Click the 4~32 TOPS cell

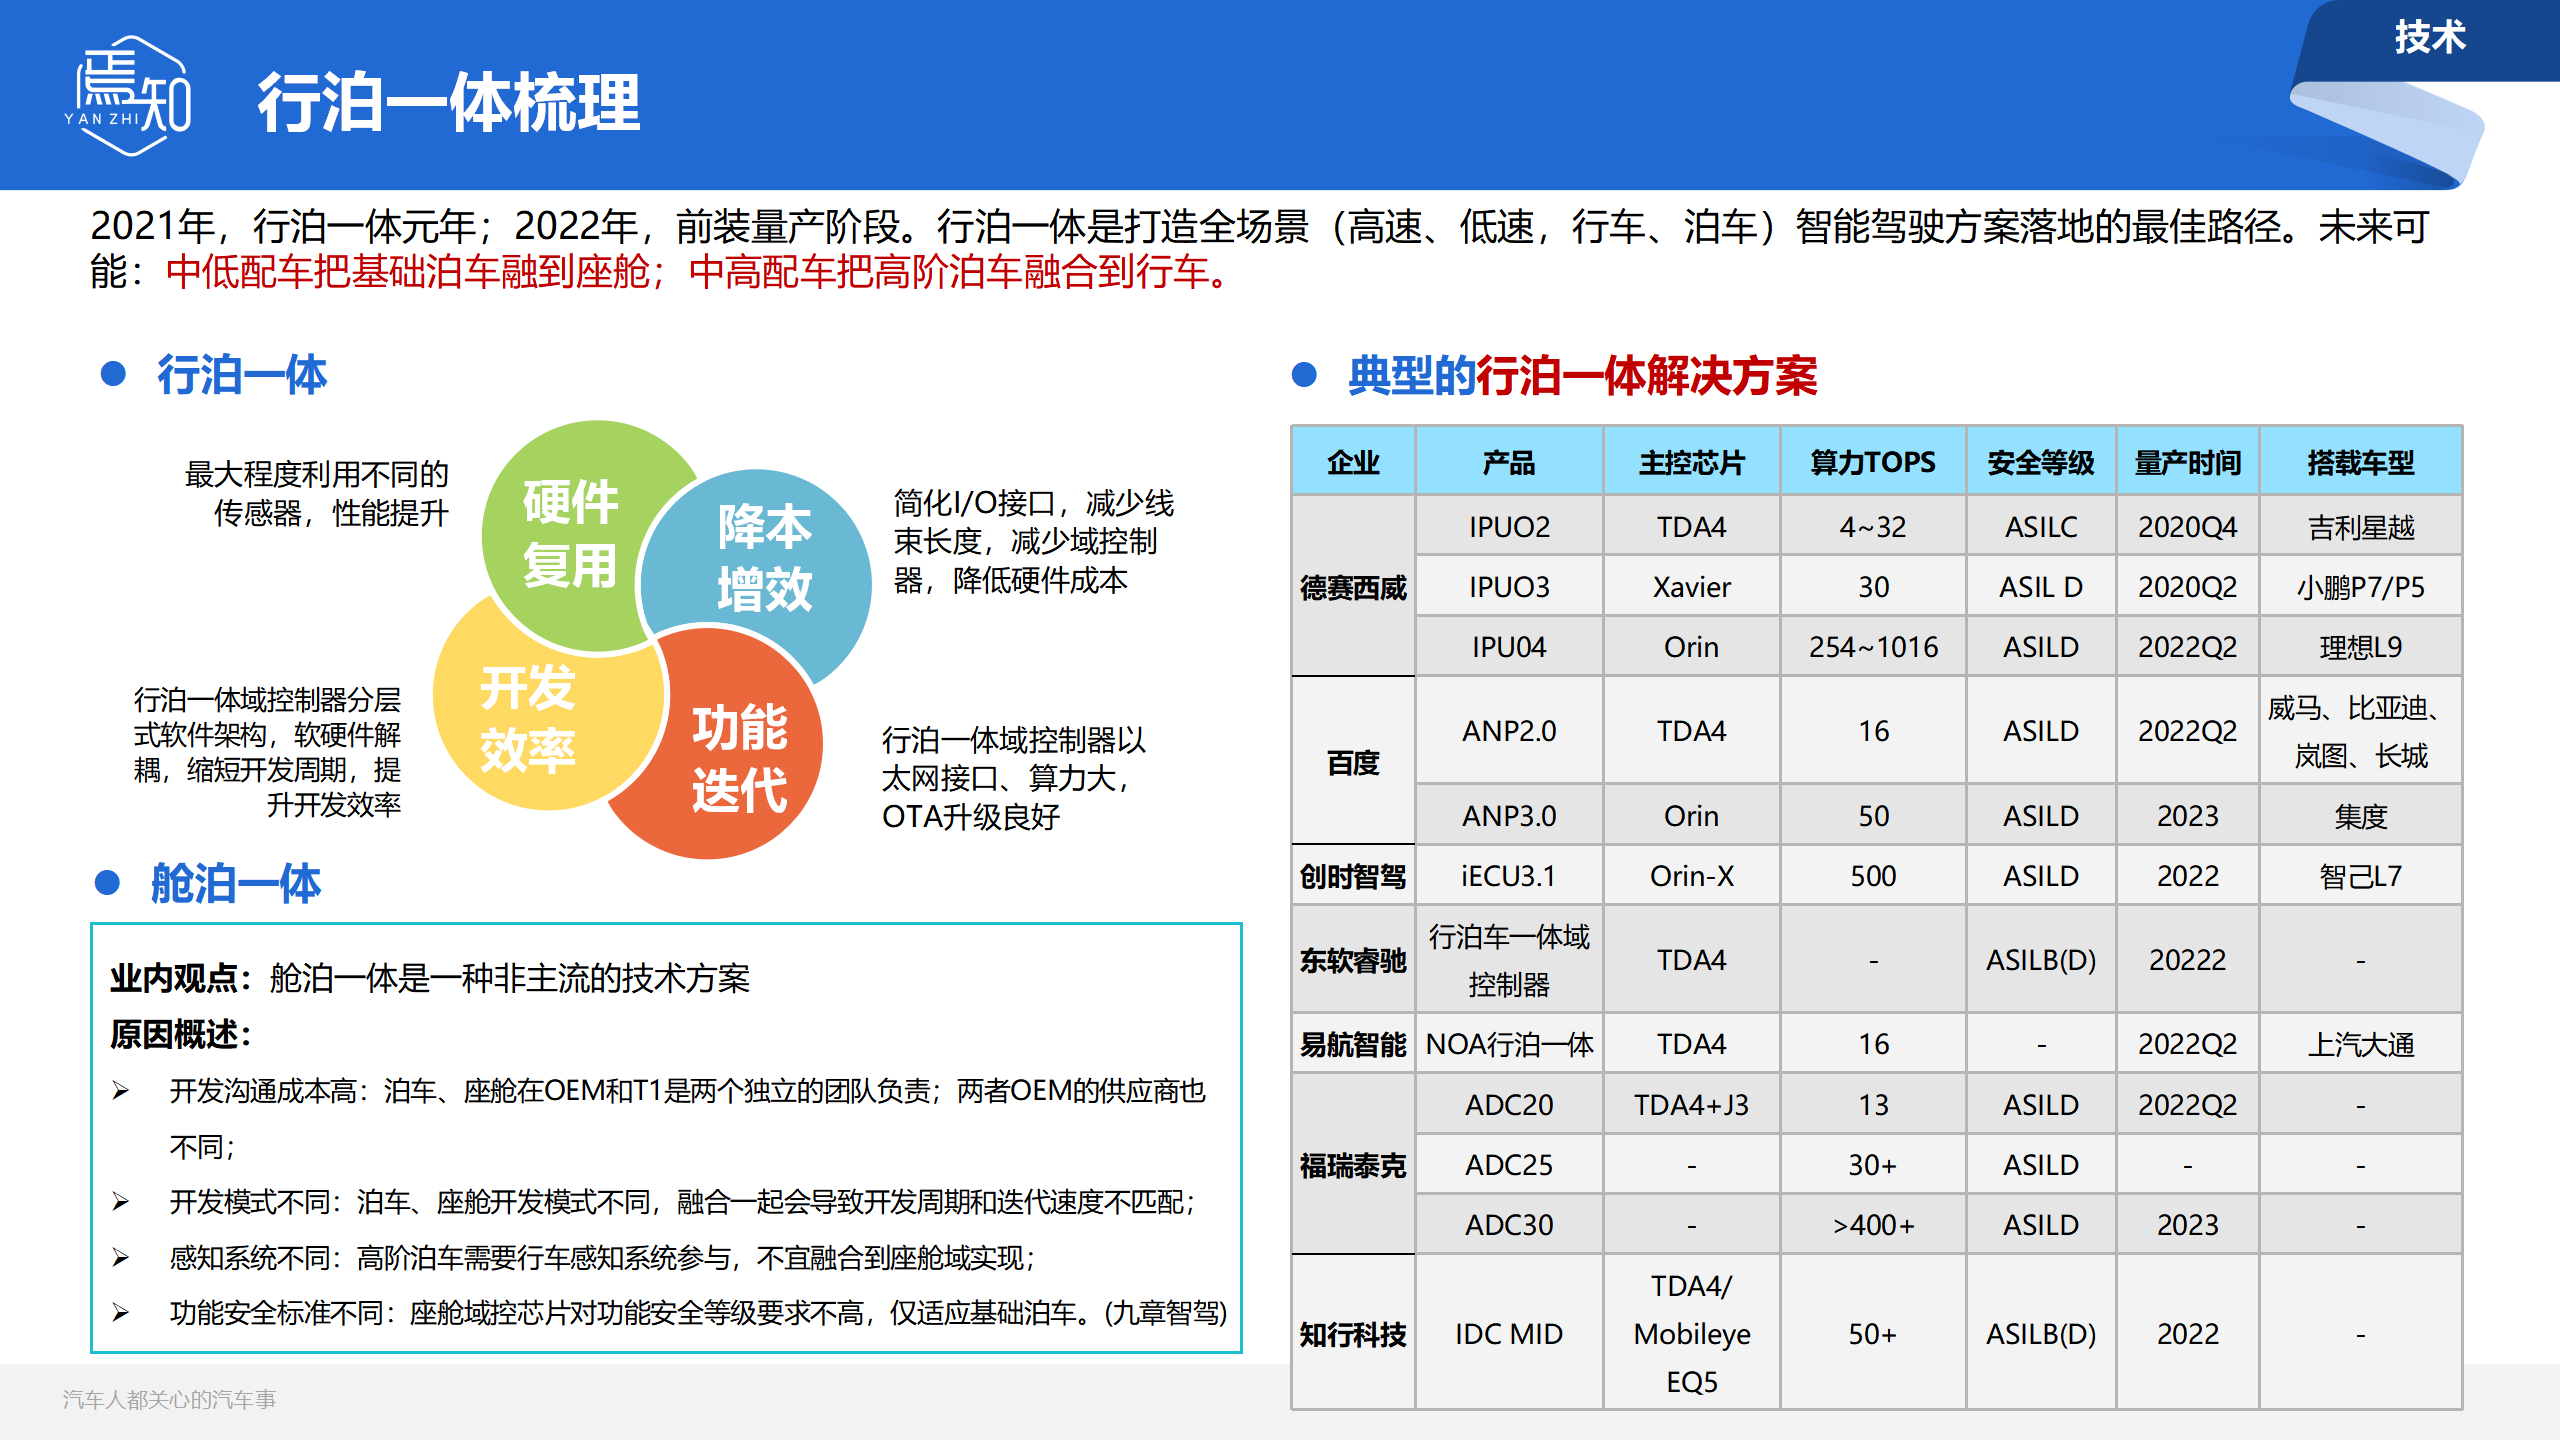point(1873,527)
